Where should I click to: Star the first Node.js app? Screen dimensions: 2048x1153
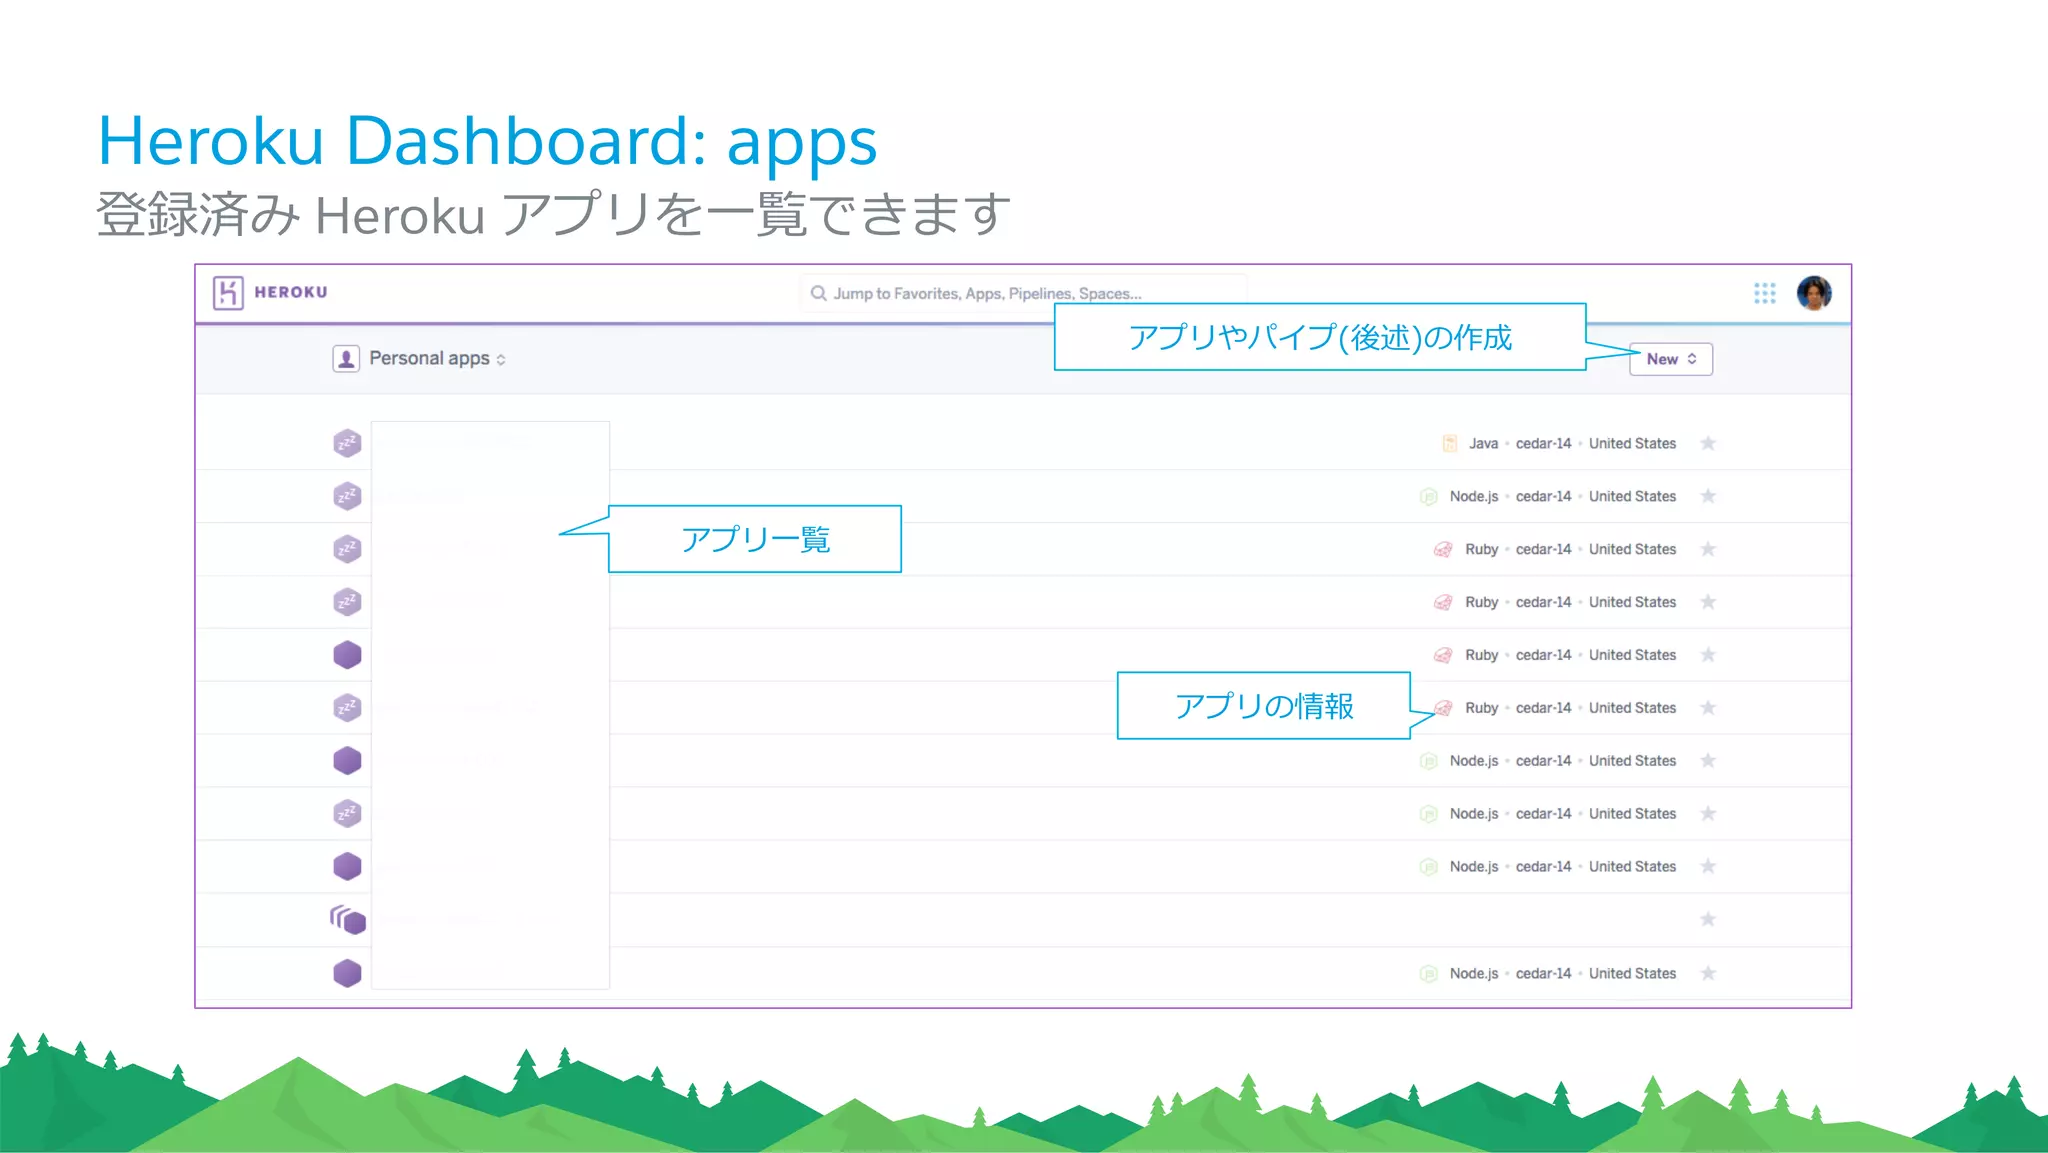pyautogui.click(x=1708, y=496)
